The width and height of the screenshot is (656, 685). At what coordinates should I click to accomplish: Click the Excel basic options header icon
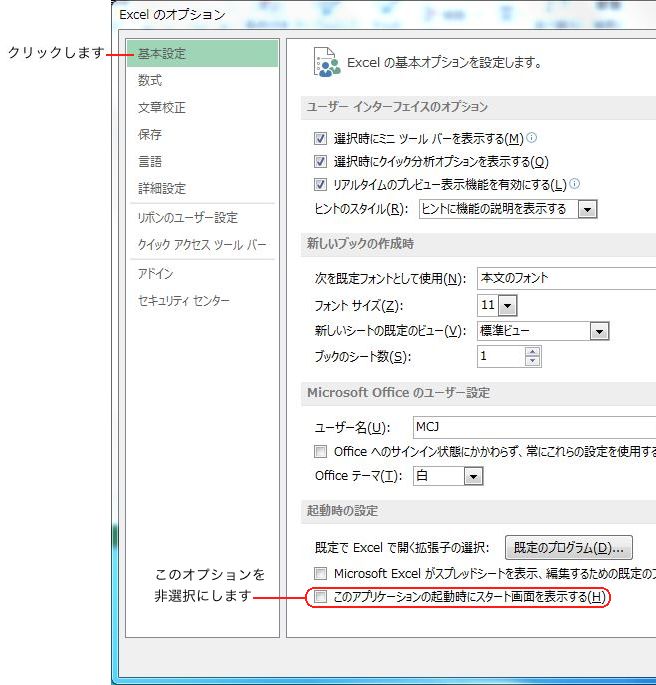pyautogui.click(x=327, y=62)
